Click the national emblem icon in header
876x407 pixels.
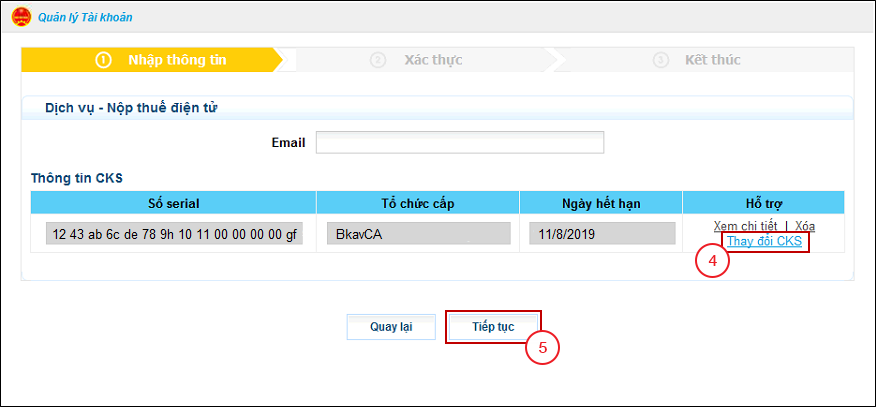click(x=21, y=17)
